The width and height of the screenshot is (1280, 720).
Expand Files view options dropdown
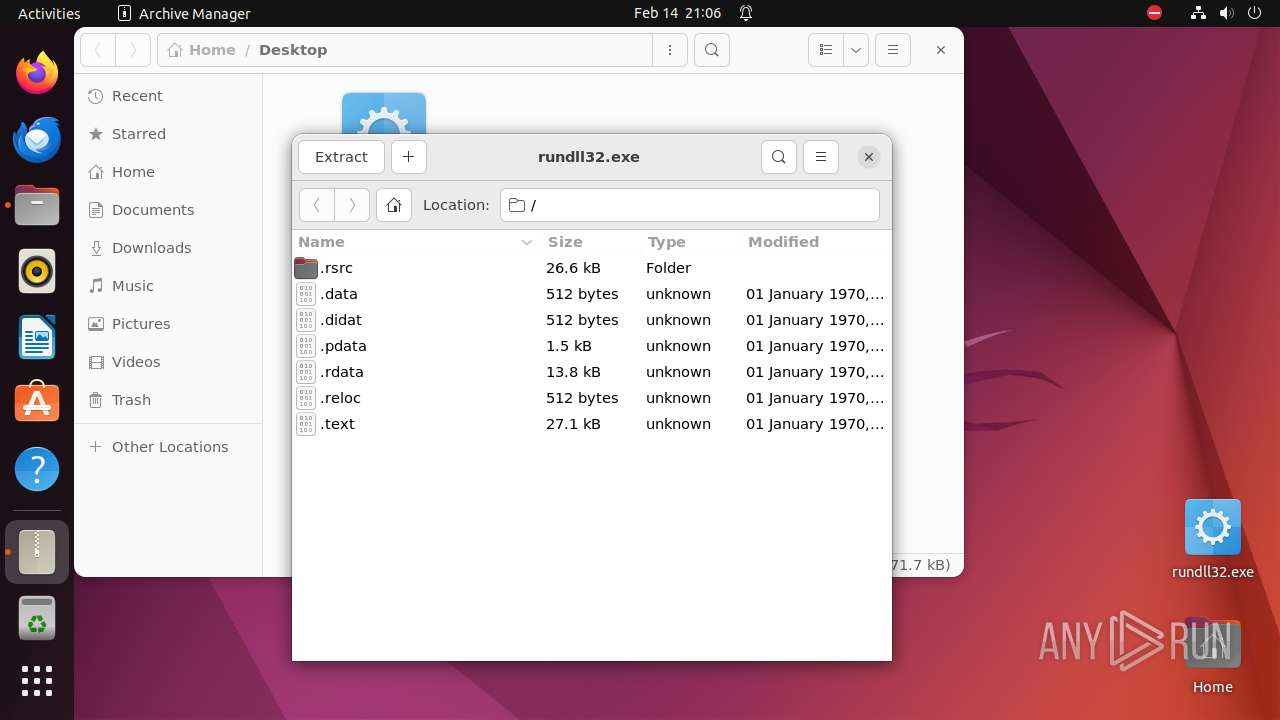(856, 50)
